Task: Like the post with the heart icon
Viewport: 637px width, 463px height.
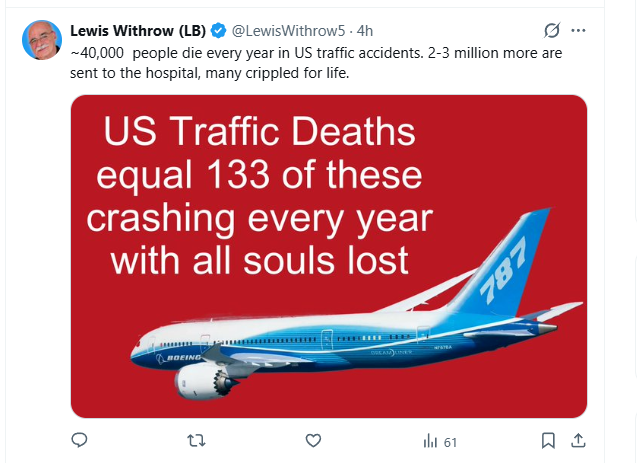Action: click(x=313, y=440)
